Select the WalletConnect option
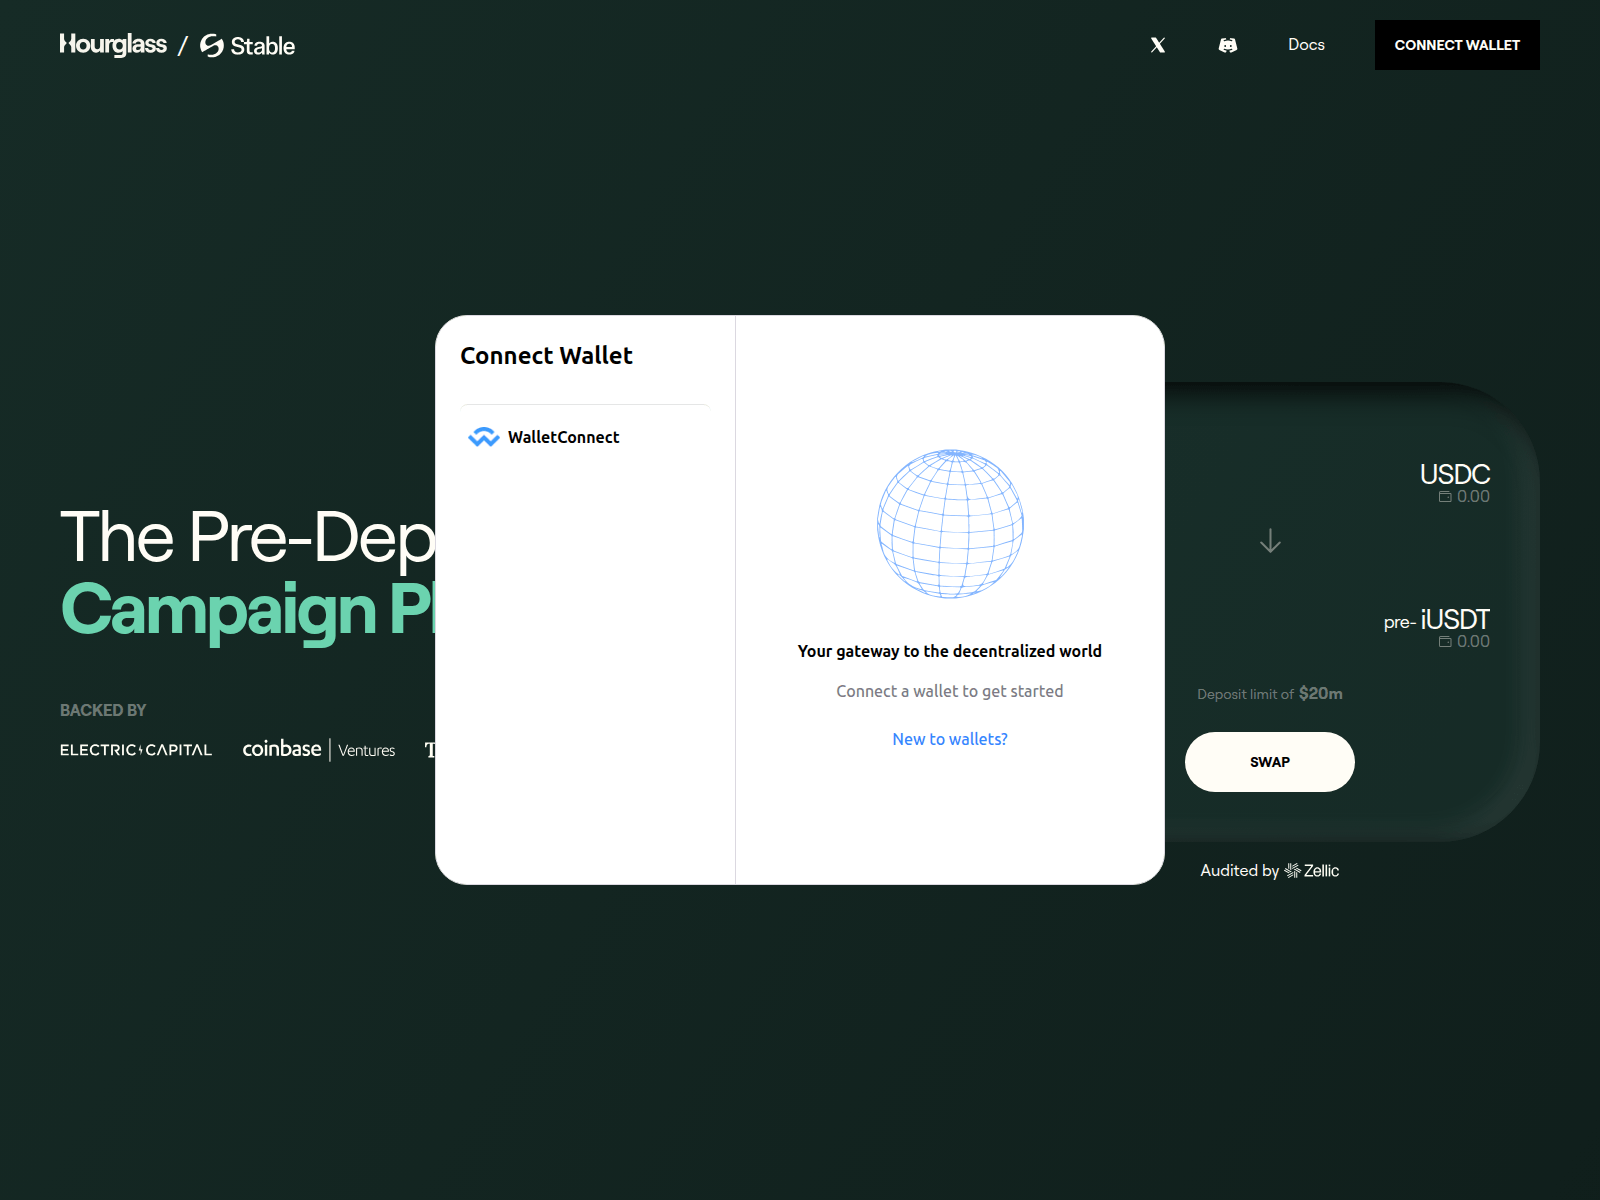1600x1200 pixels. [585, 437]
